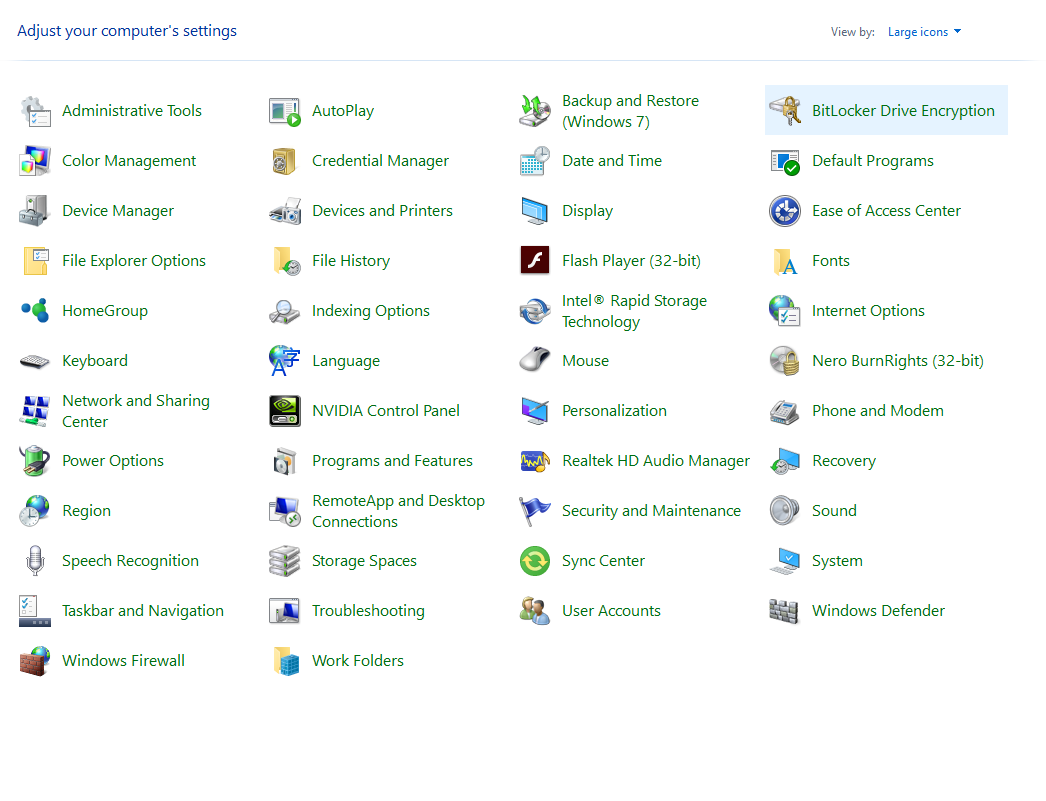This screenshot has width=1046, height=801.
Task: Open the NVIDIA Control Panel icon
Action: tap(285, 411)
